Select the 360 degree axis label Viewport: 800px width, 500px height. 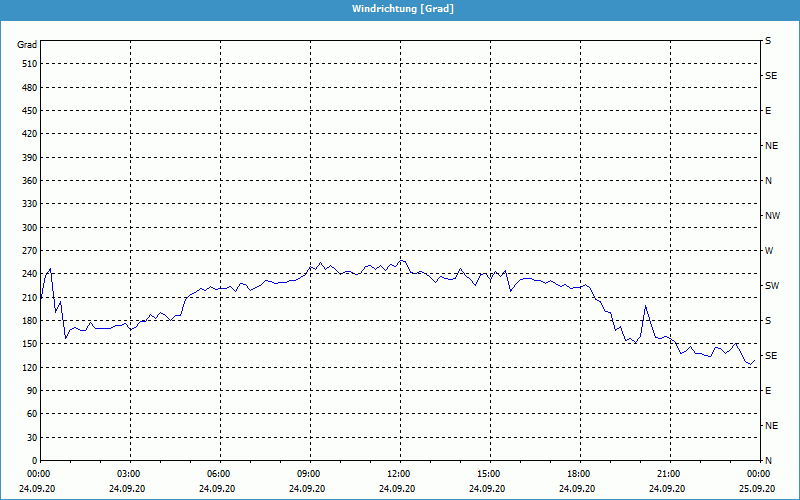27,181
